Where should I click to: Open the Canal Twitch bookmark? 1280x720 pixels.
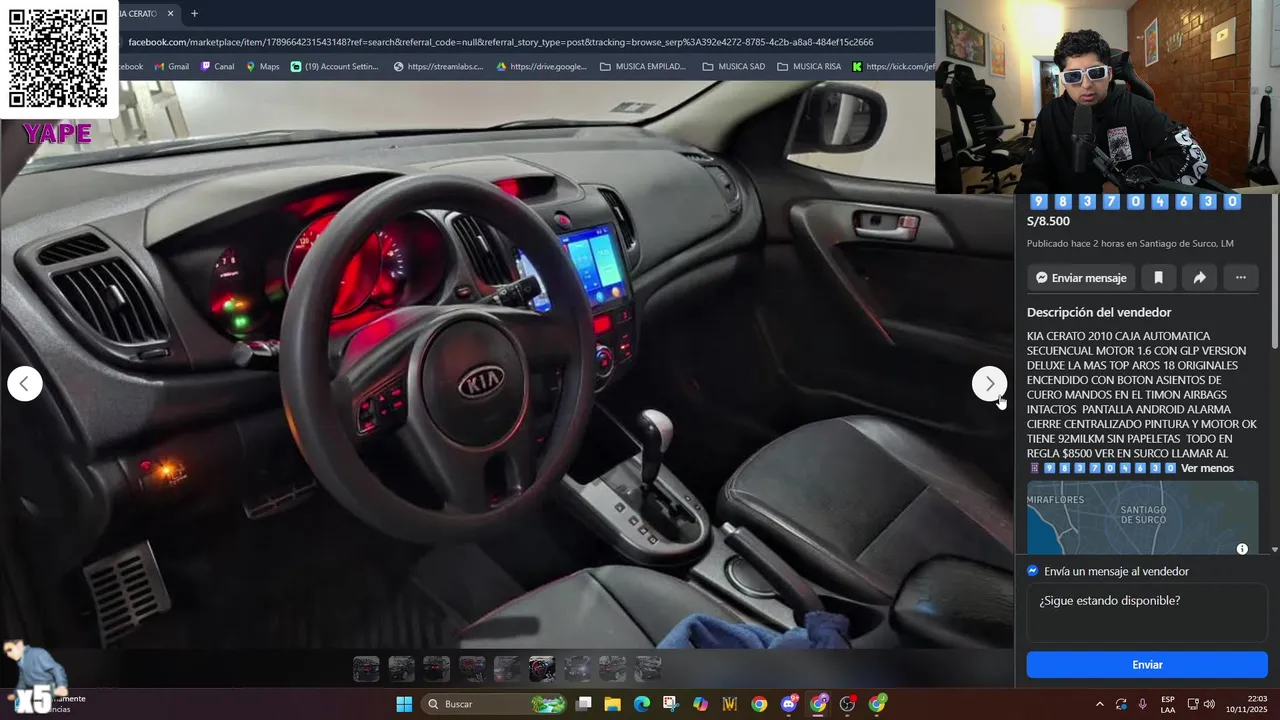click(217, 67)
